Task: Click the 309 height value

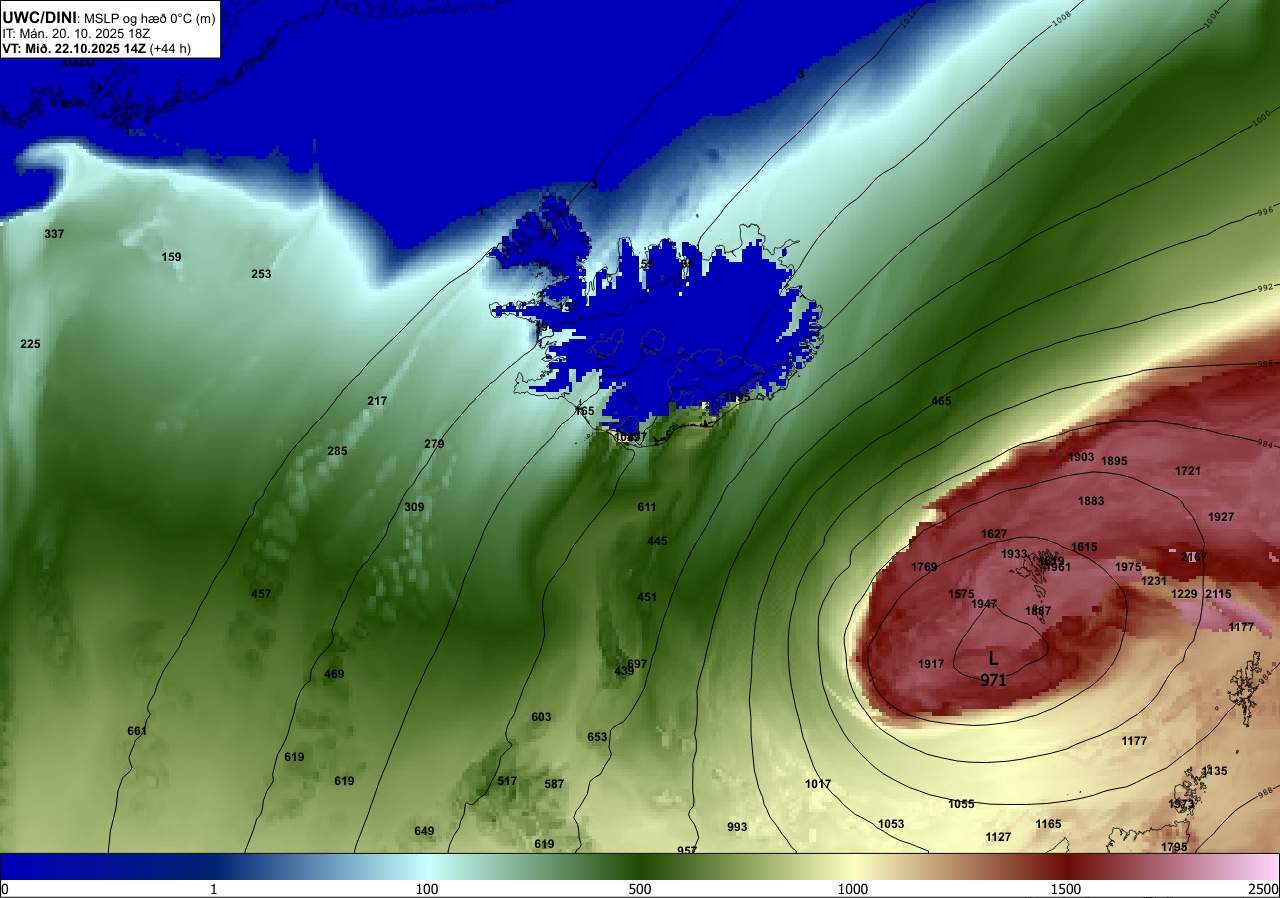Action: (x=414, y=507)
